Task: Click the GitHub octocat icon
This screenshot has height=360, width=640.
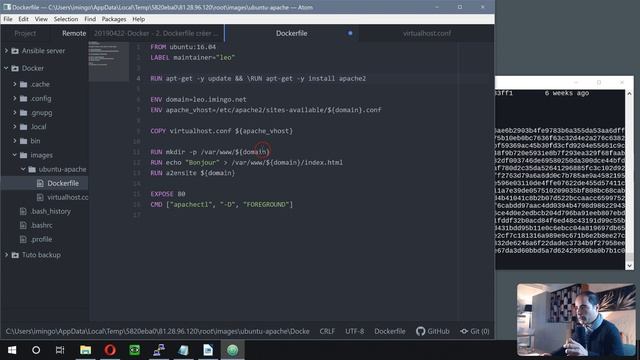Action: point(420,331)
